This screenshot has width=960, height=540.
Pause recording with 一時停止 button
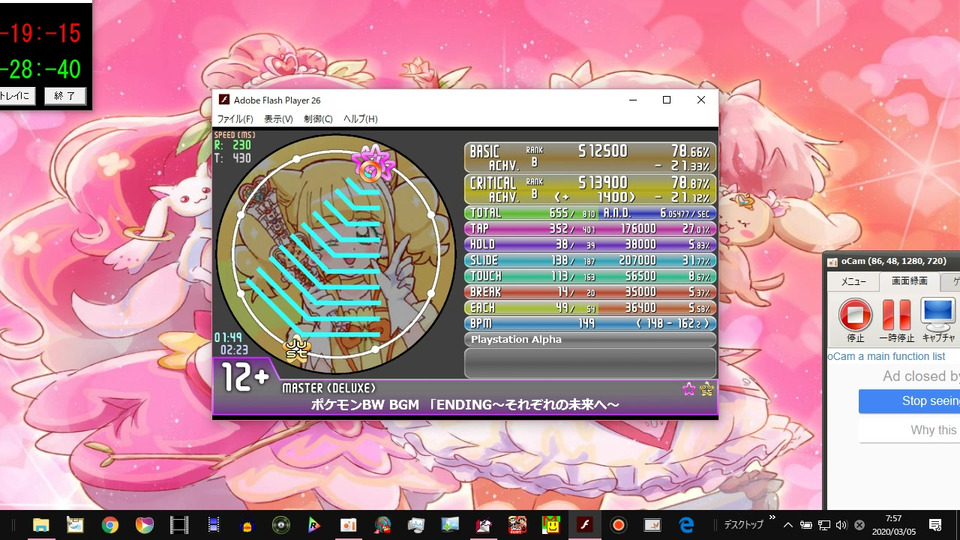point(896,320)
